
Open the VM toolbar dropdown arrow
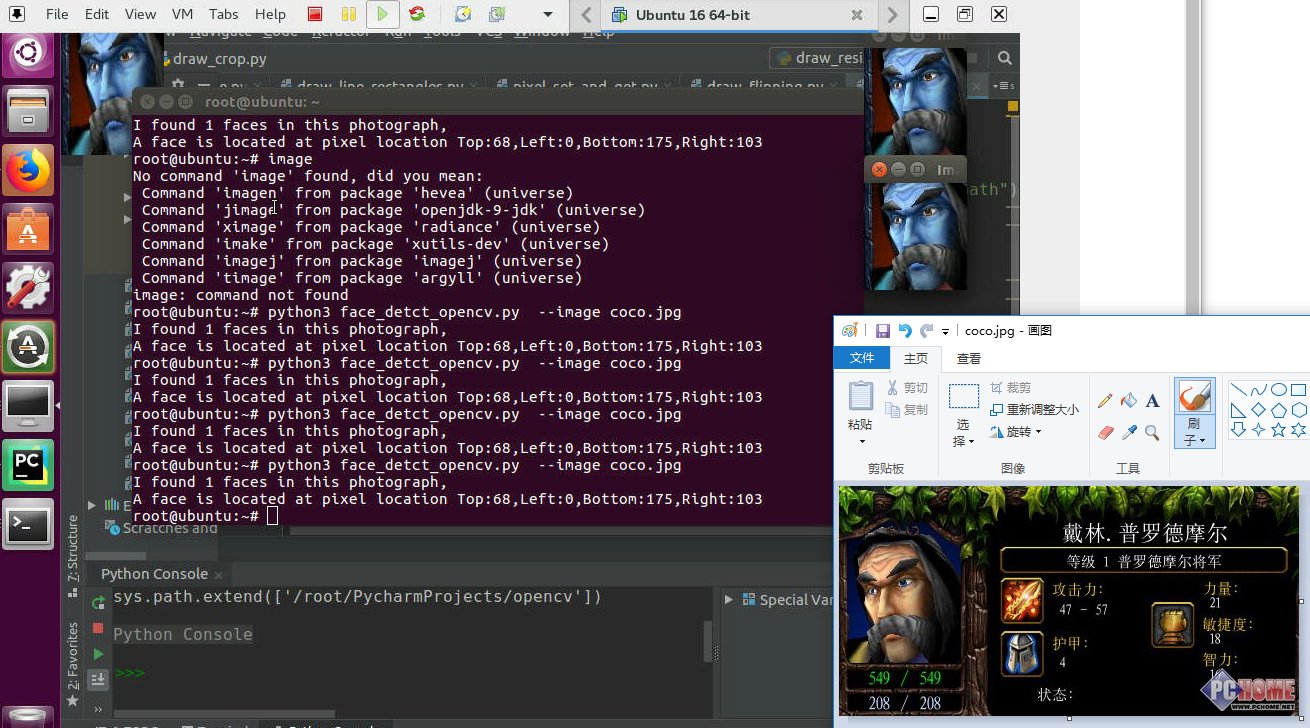point(547,14)
